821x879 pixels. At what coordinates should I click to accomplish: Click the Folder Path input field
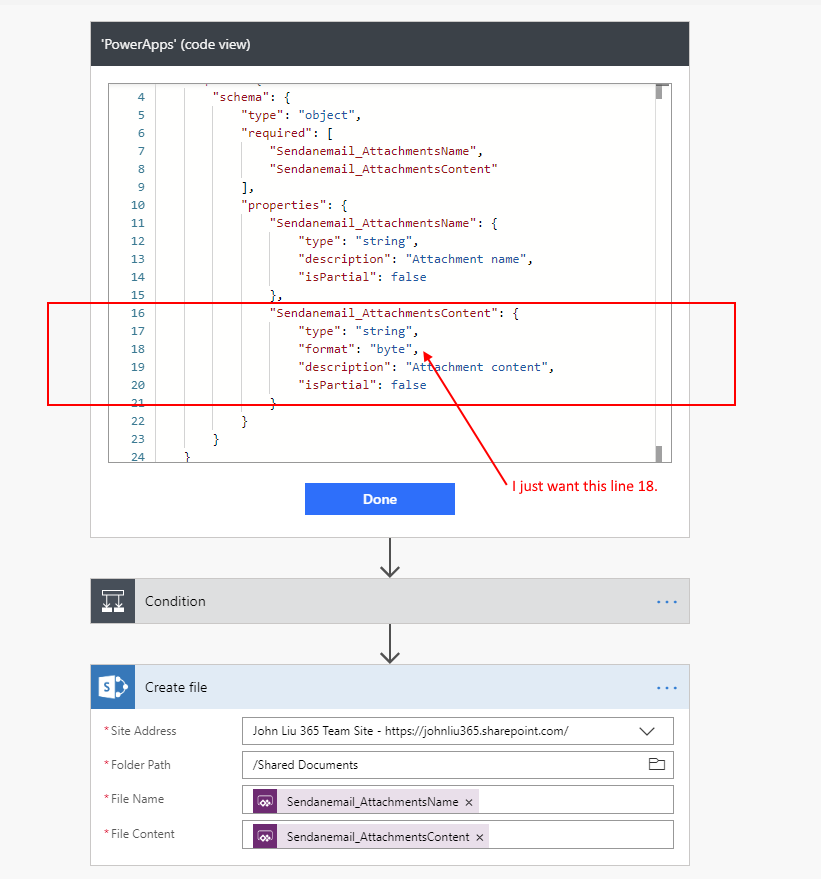click(440, 765)
